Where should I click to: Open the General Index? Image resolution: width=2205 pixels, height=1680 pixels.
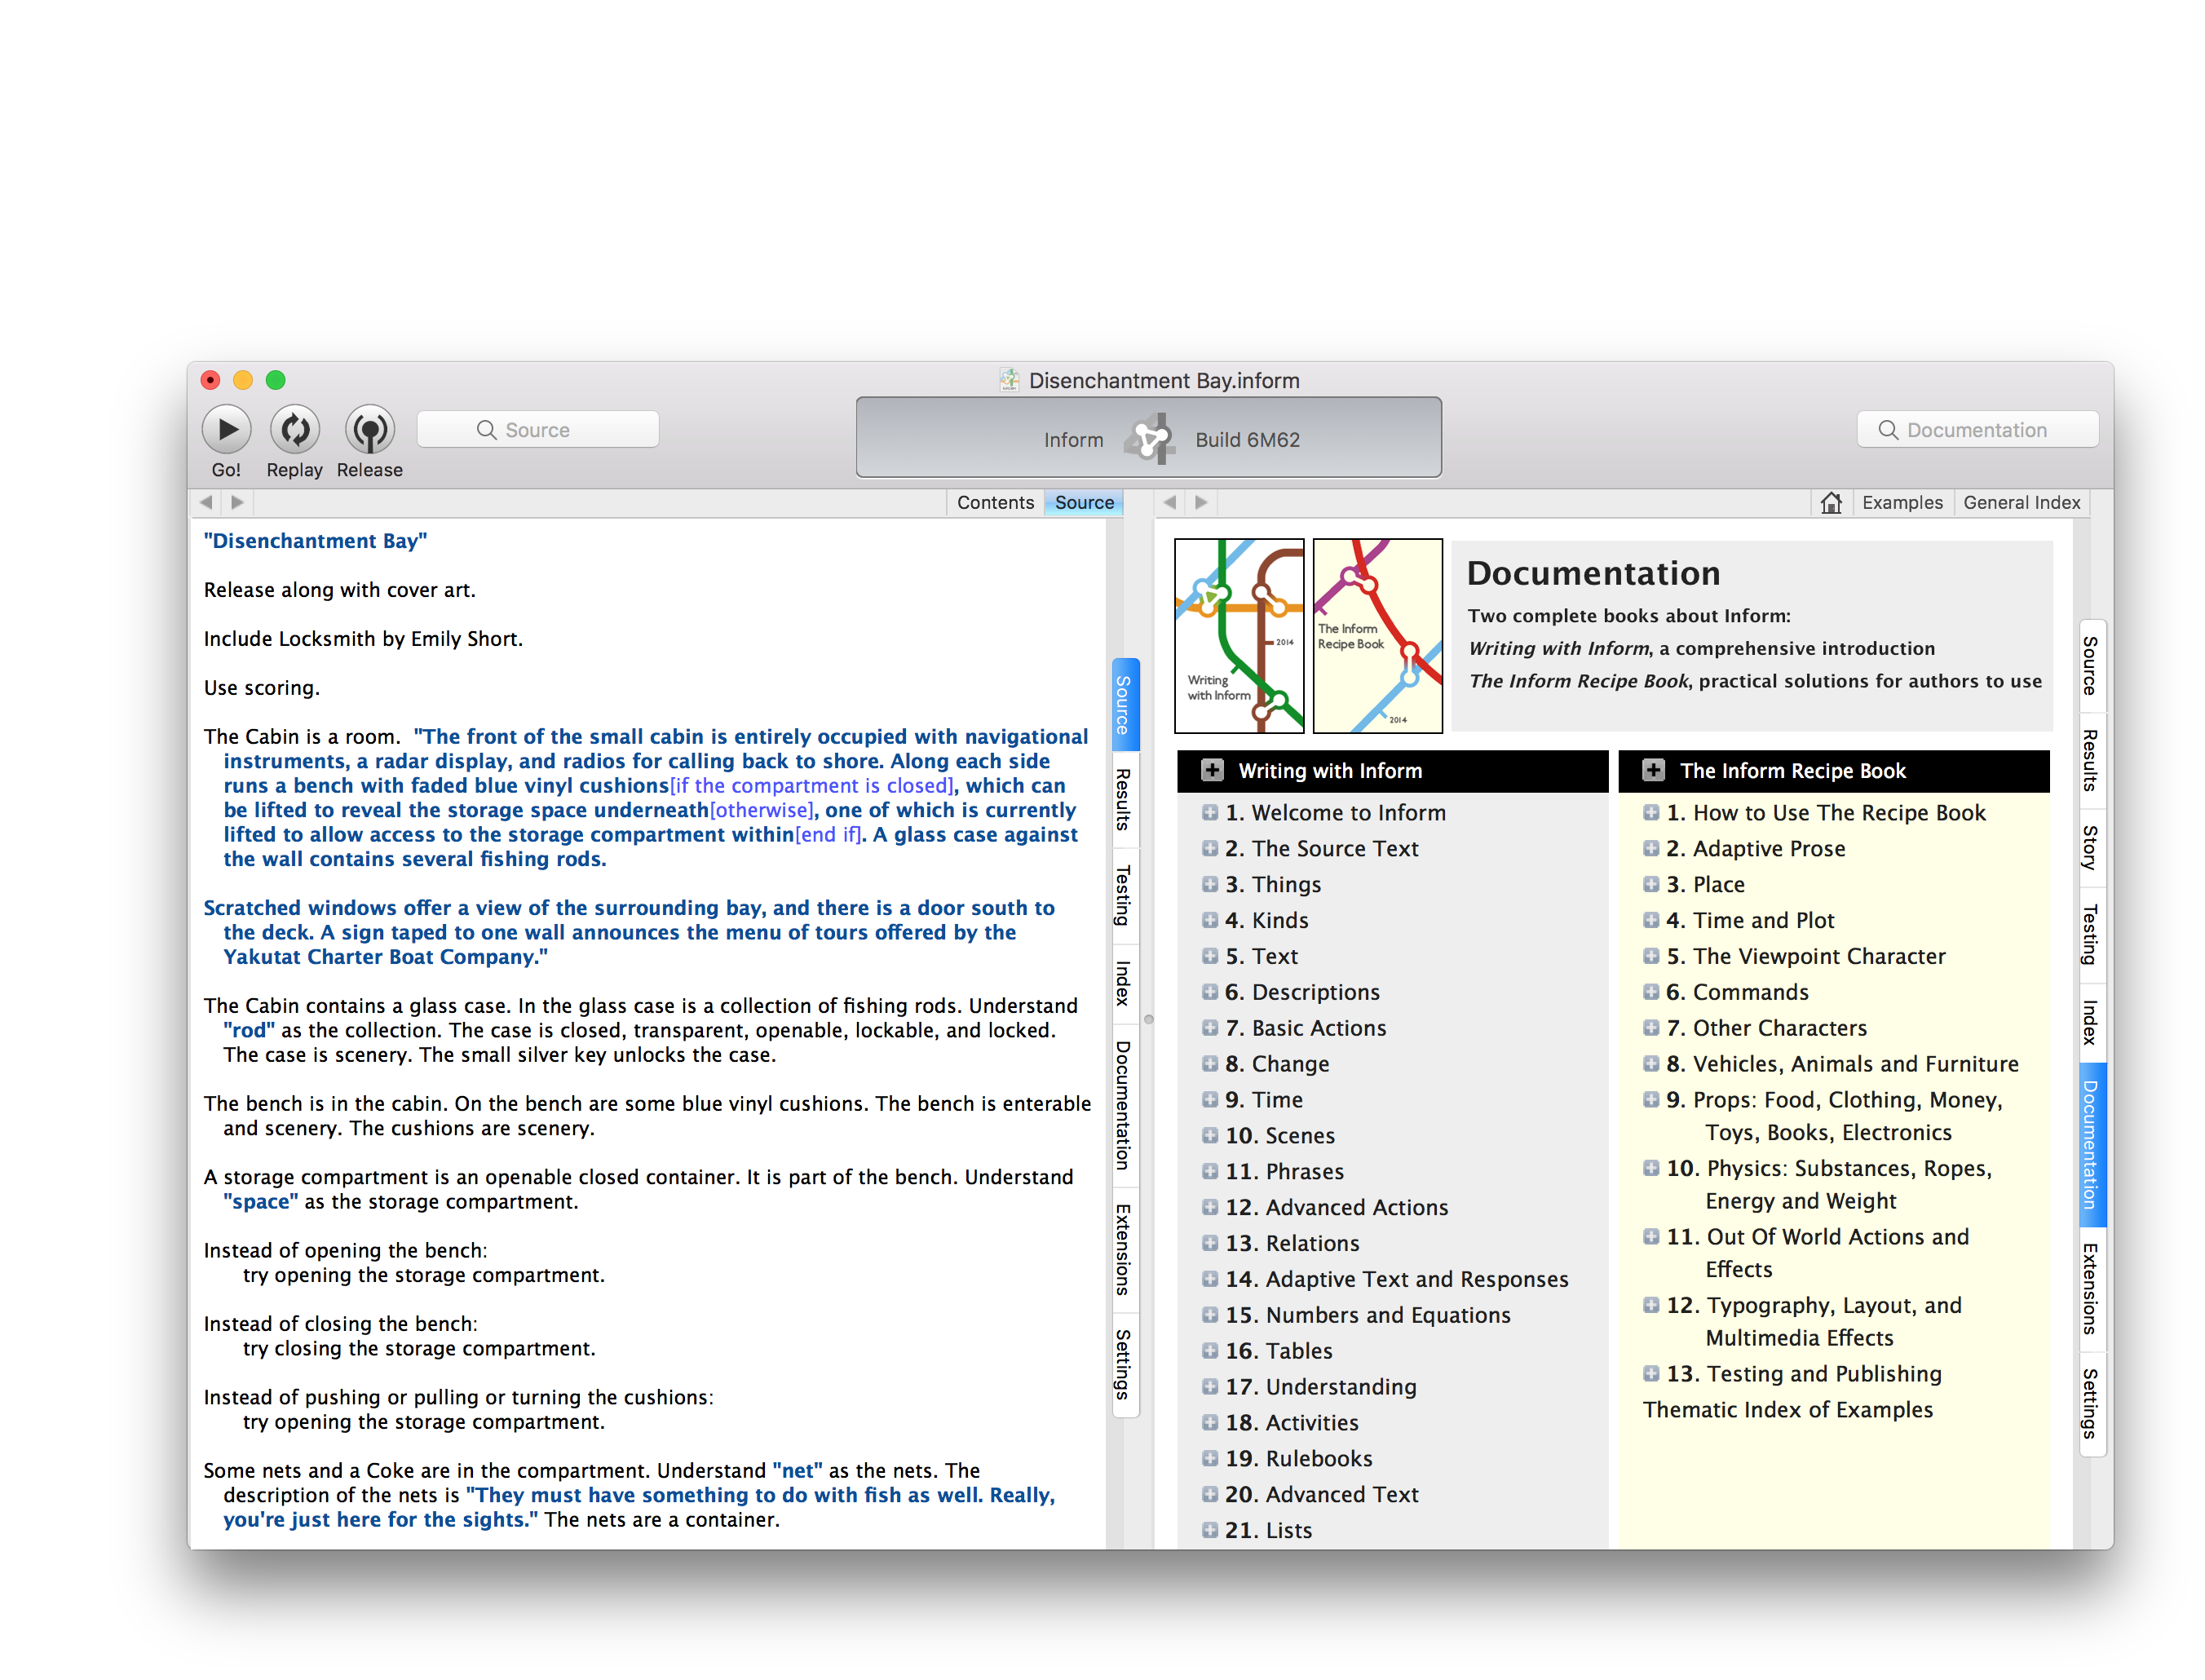2022,502
